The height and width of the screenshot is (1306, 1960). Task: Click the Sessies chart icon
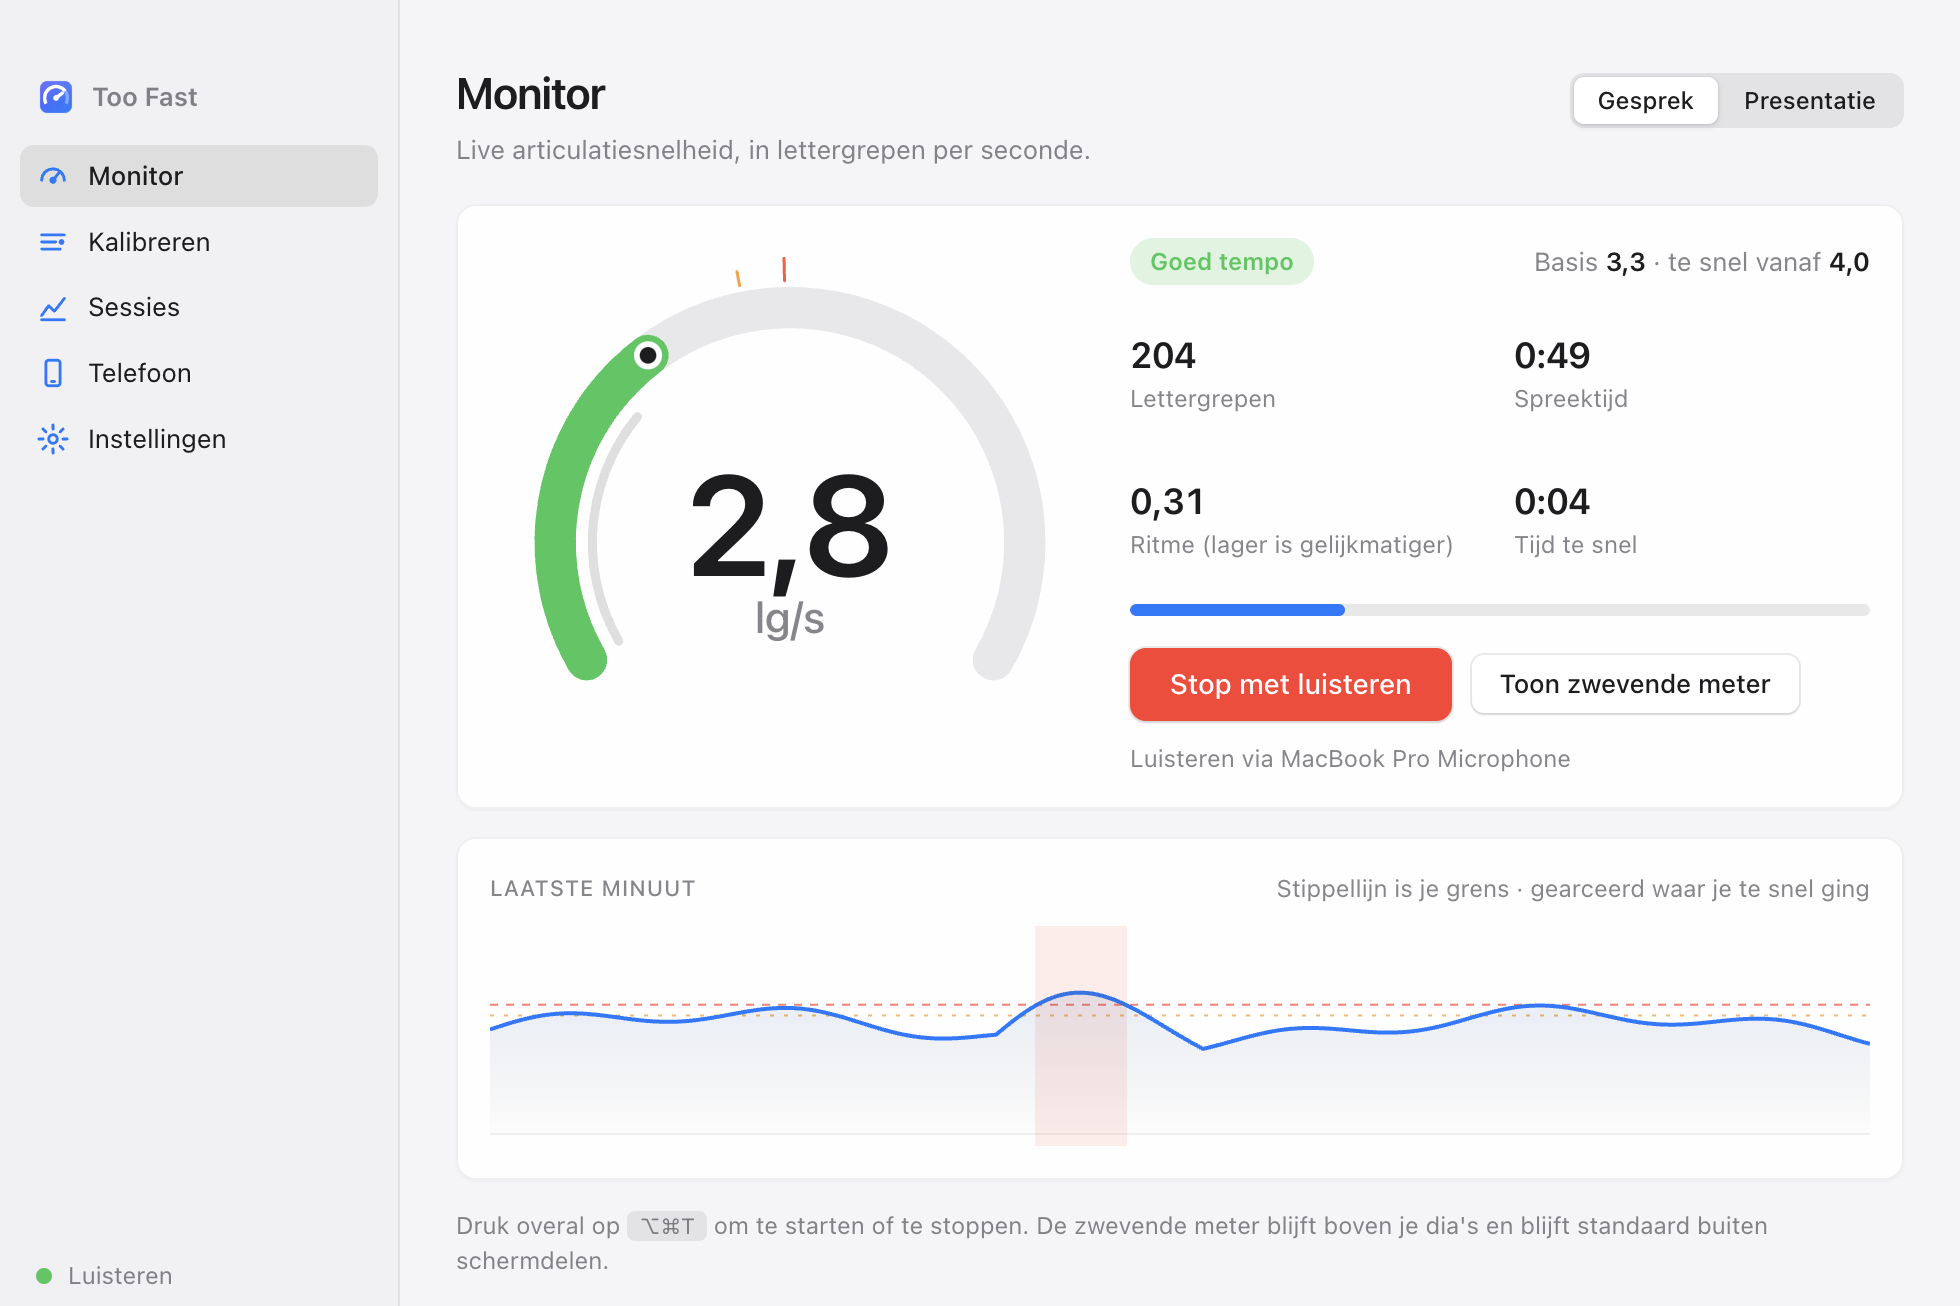click(53, 308)
